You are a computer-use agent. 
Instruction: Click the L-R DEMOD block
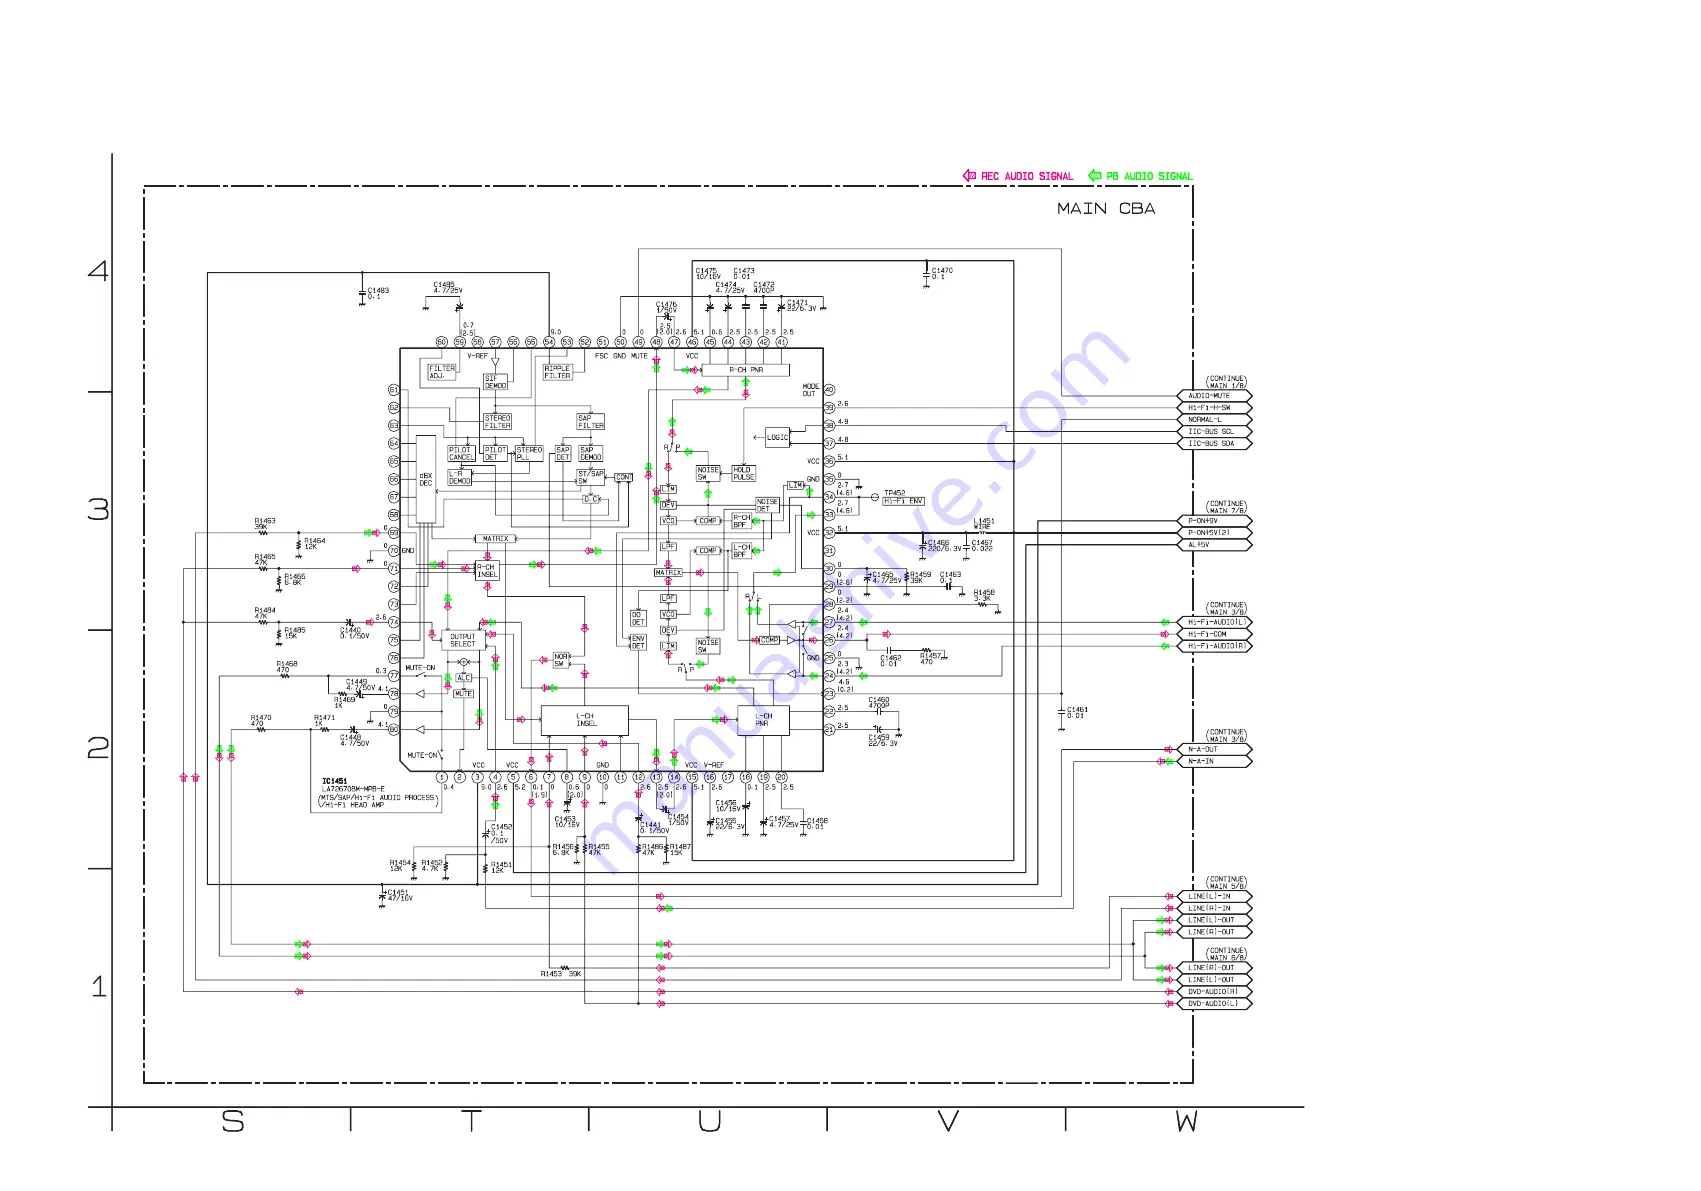(459, 478)
